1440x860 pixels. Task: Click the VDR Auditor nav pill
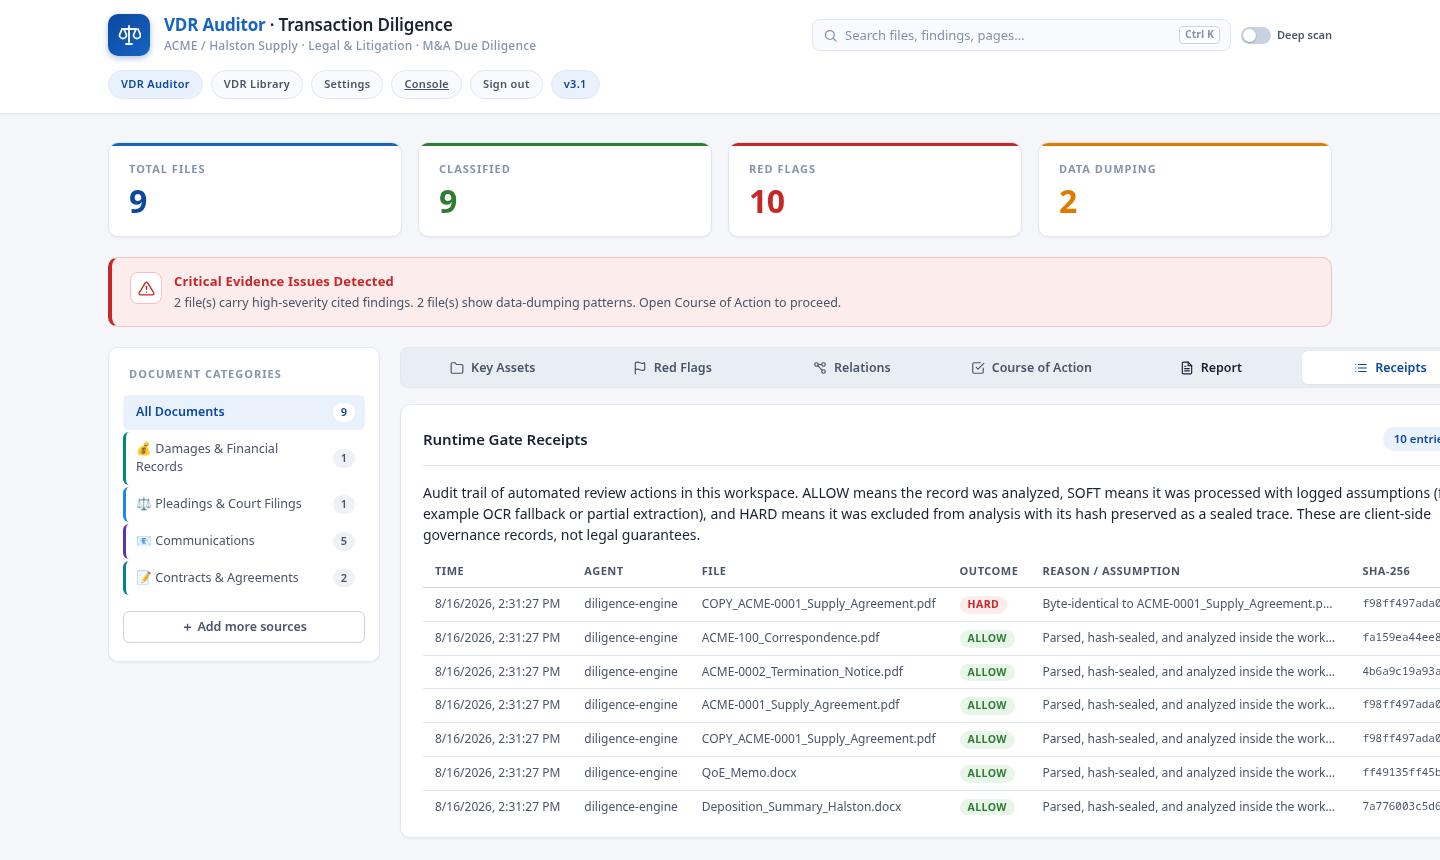tap(155, 84)
